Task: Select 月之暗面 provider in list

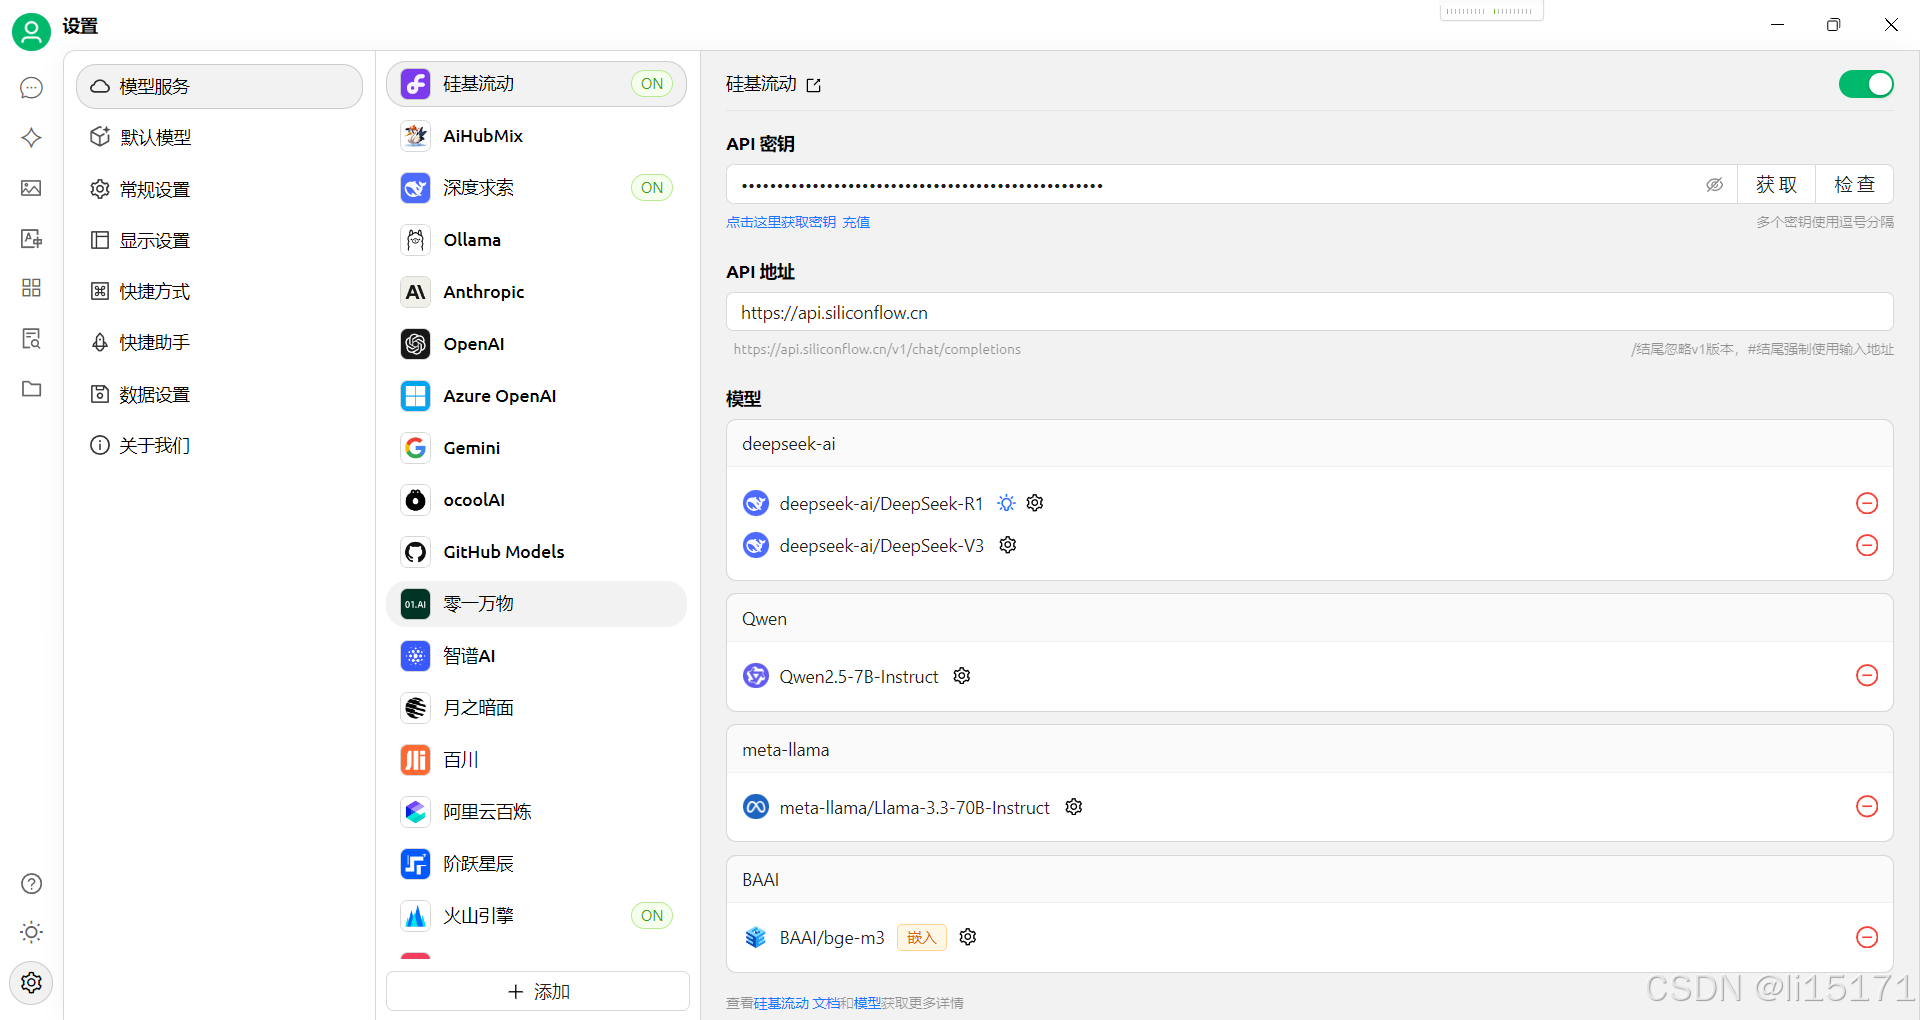Action: click(x=536, y=708)
